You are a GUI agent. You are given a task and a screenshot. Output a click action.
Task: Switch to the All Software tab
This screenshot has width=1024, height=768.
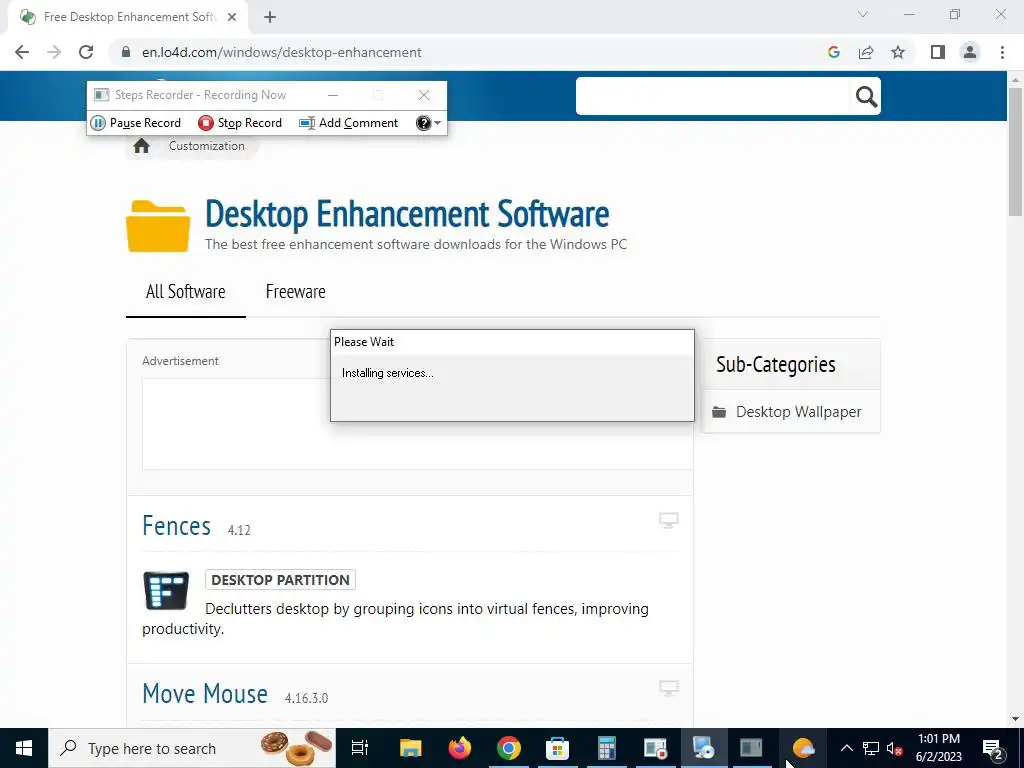(185, 291)
